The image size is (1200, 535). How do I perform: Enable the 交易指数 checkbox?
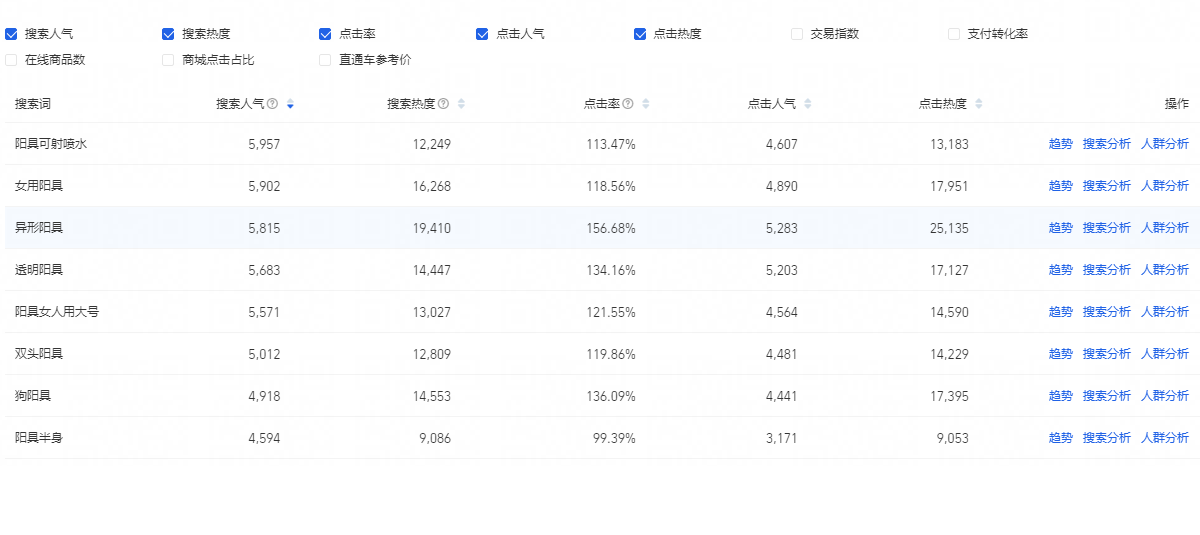tap(797, 34)
